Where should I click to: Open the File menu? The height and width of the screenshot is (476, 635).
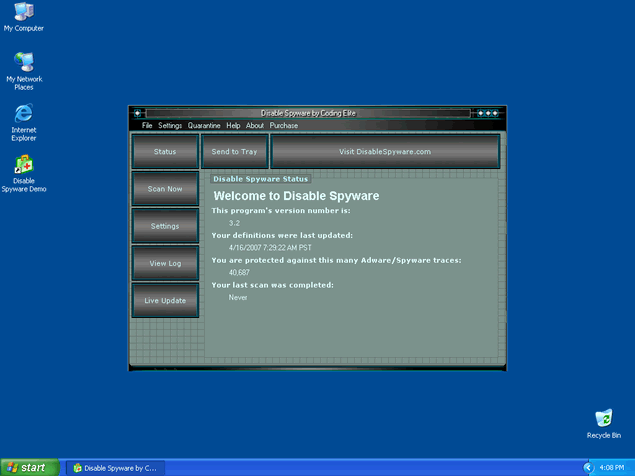click(147, 126)
